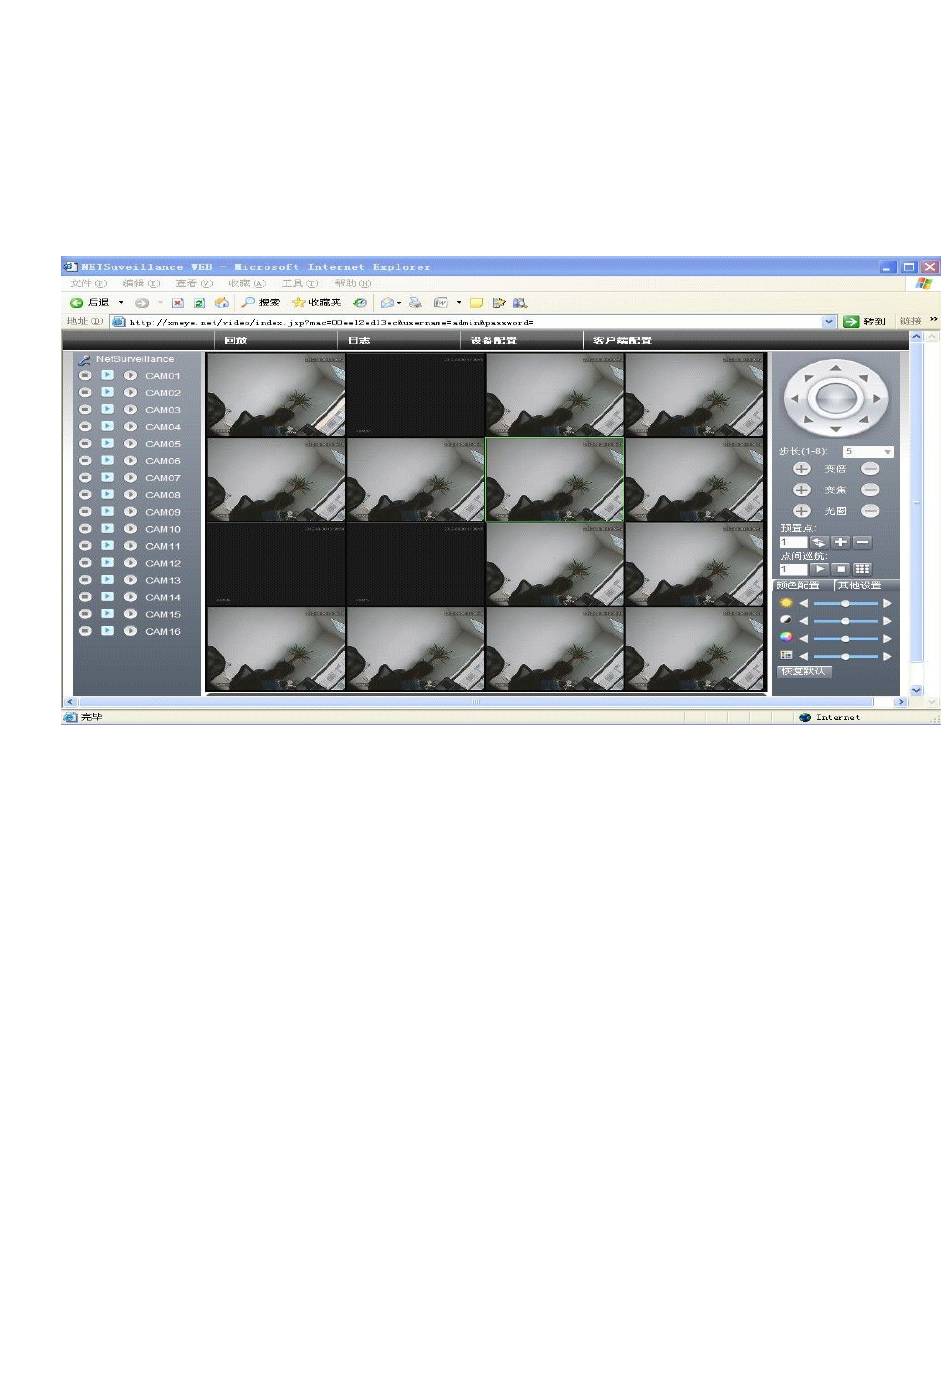Open 设备配置 device config tab
Image resolution: width=950 pixels, height=1397 pixels.
(x=494, y=341)
